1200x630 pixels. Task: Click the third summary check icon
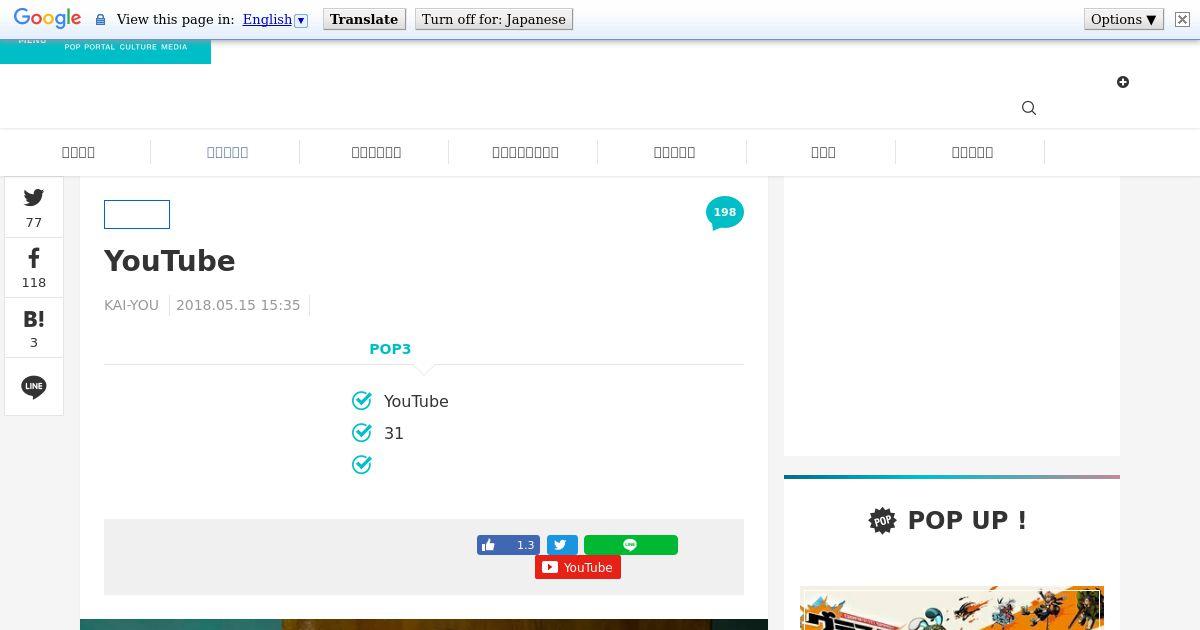click(362, 465)
